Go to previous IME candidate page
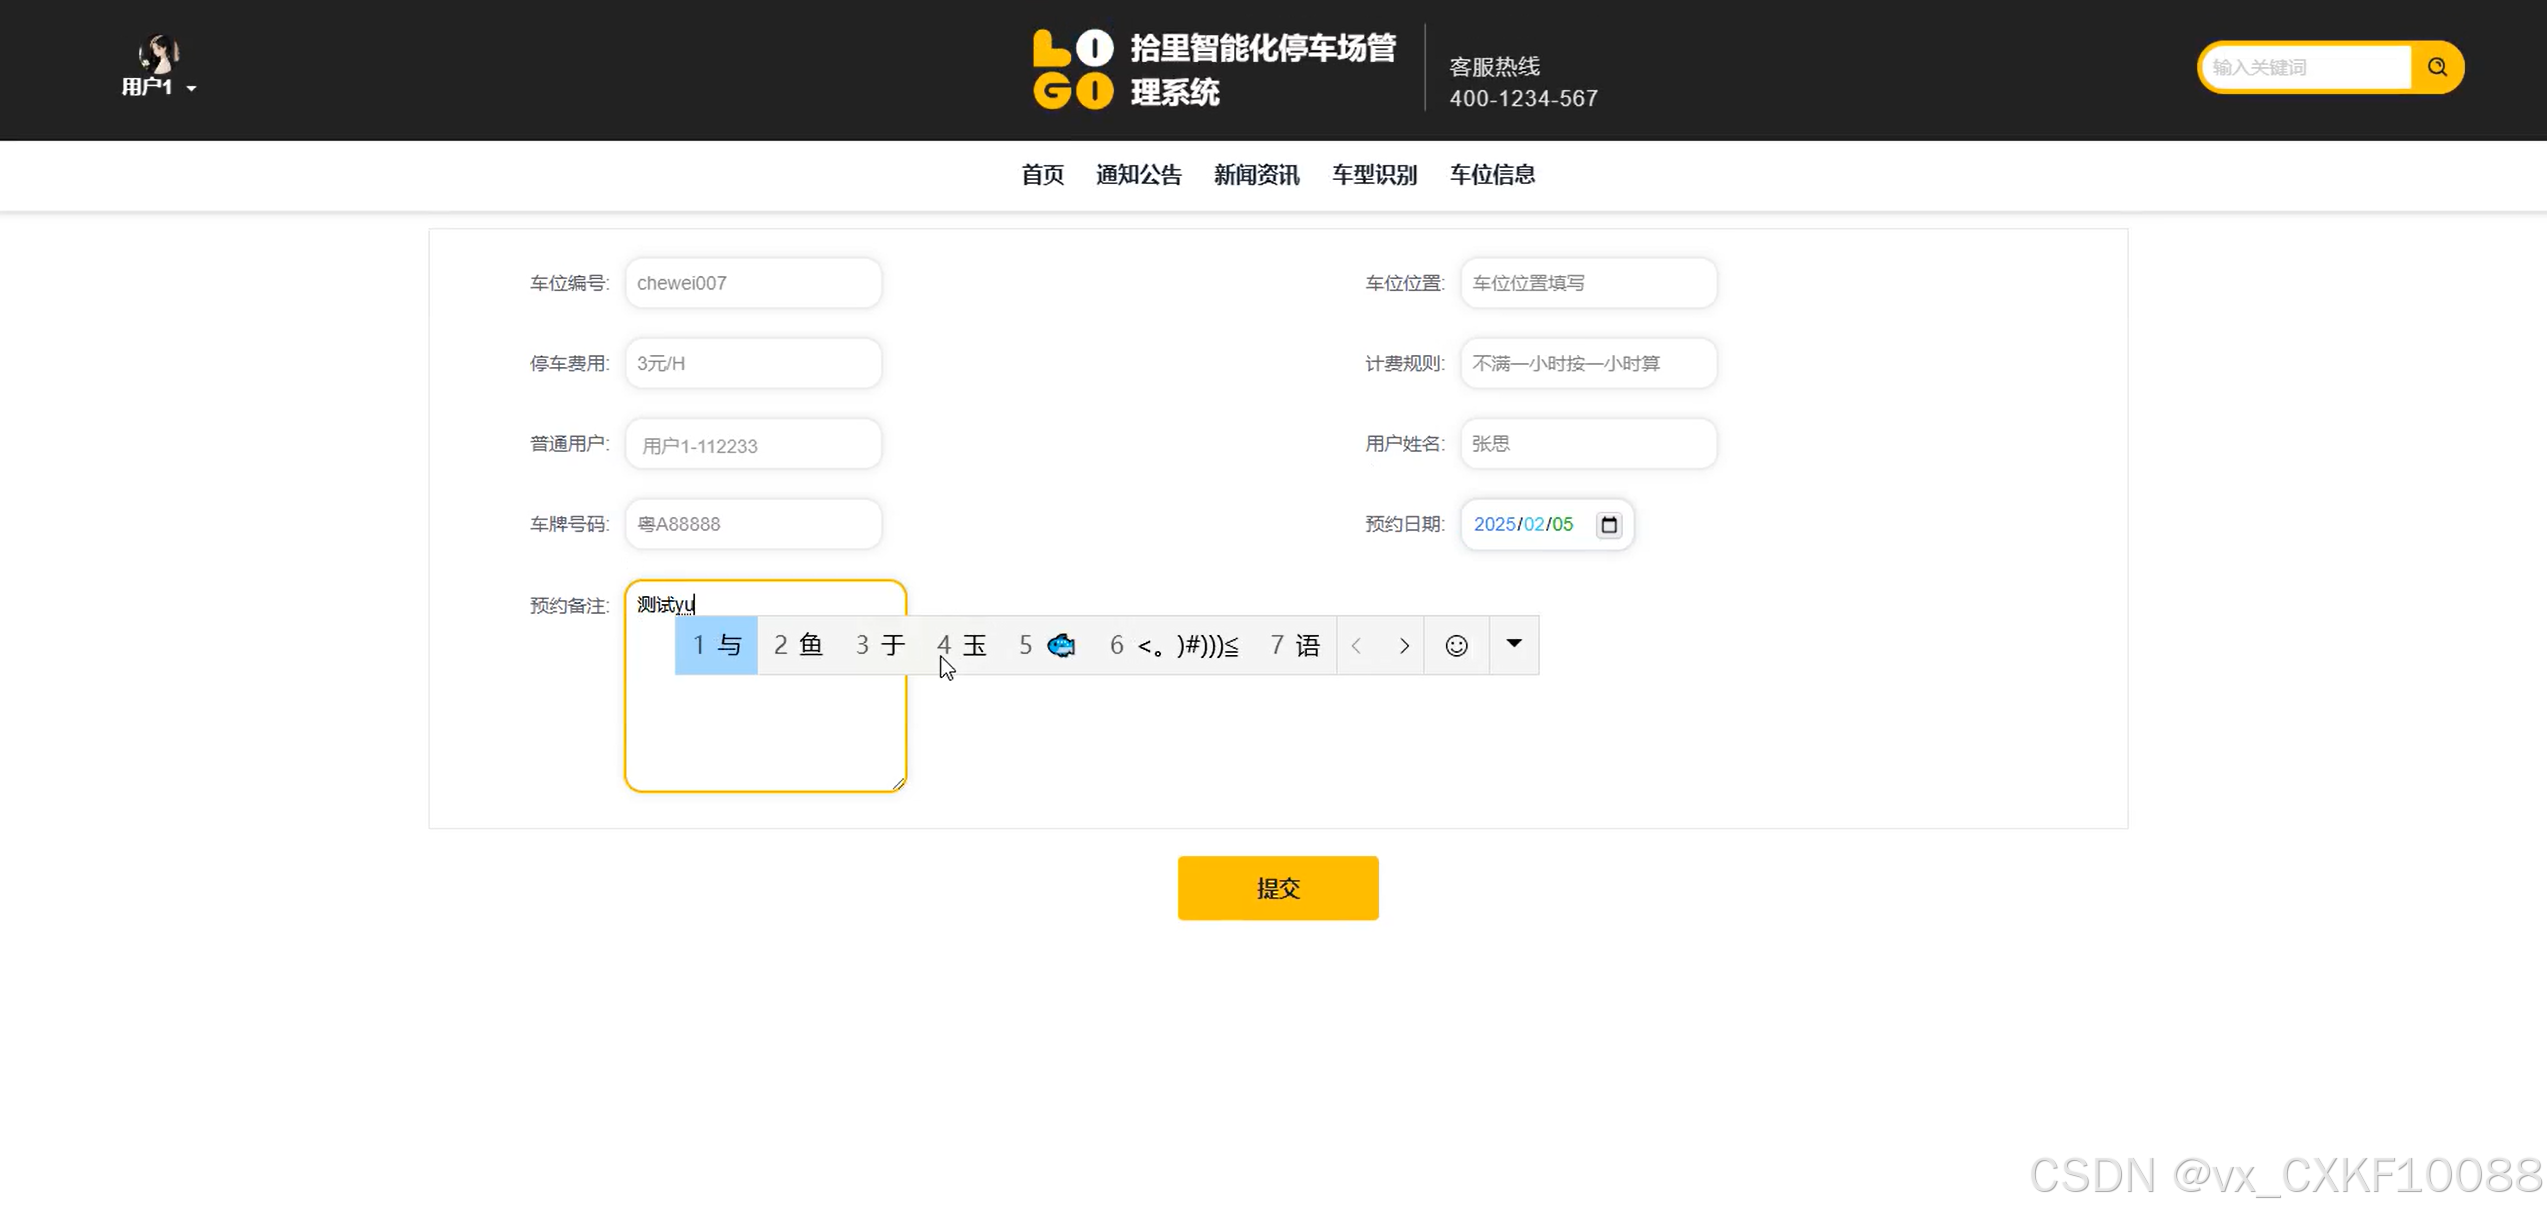 pos(1357,646)
